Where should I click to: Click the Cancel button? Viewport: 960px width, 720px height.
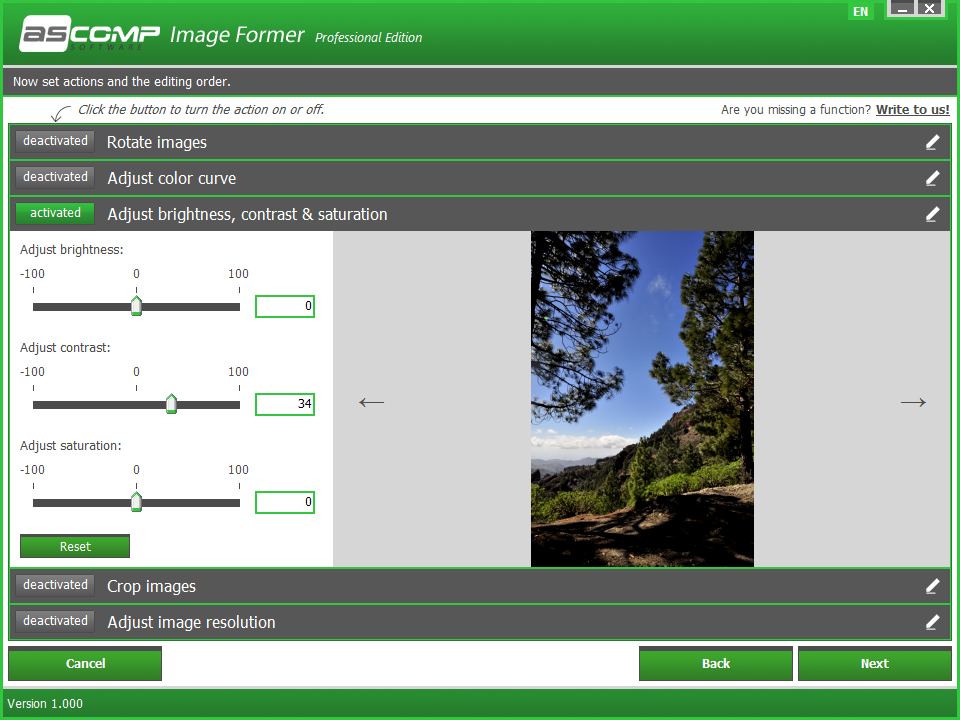tap(85, 664)
